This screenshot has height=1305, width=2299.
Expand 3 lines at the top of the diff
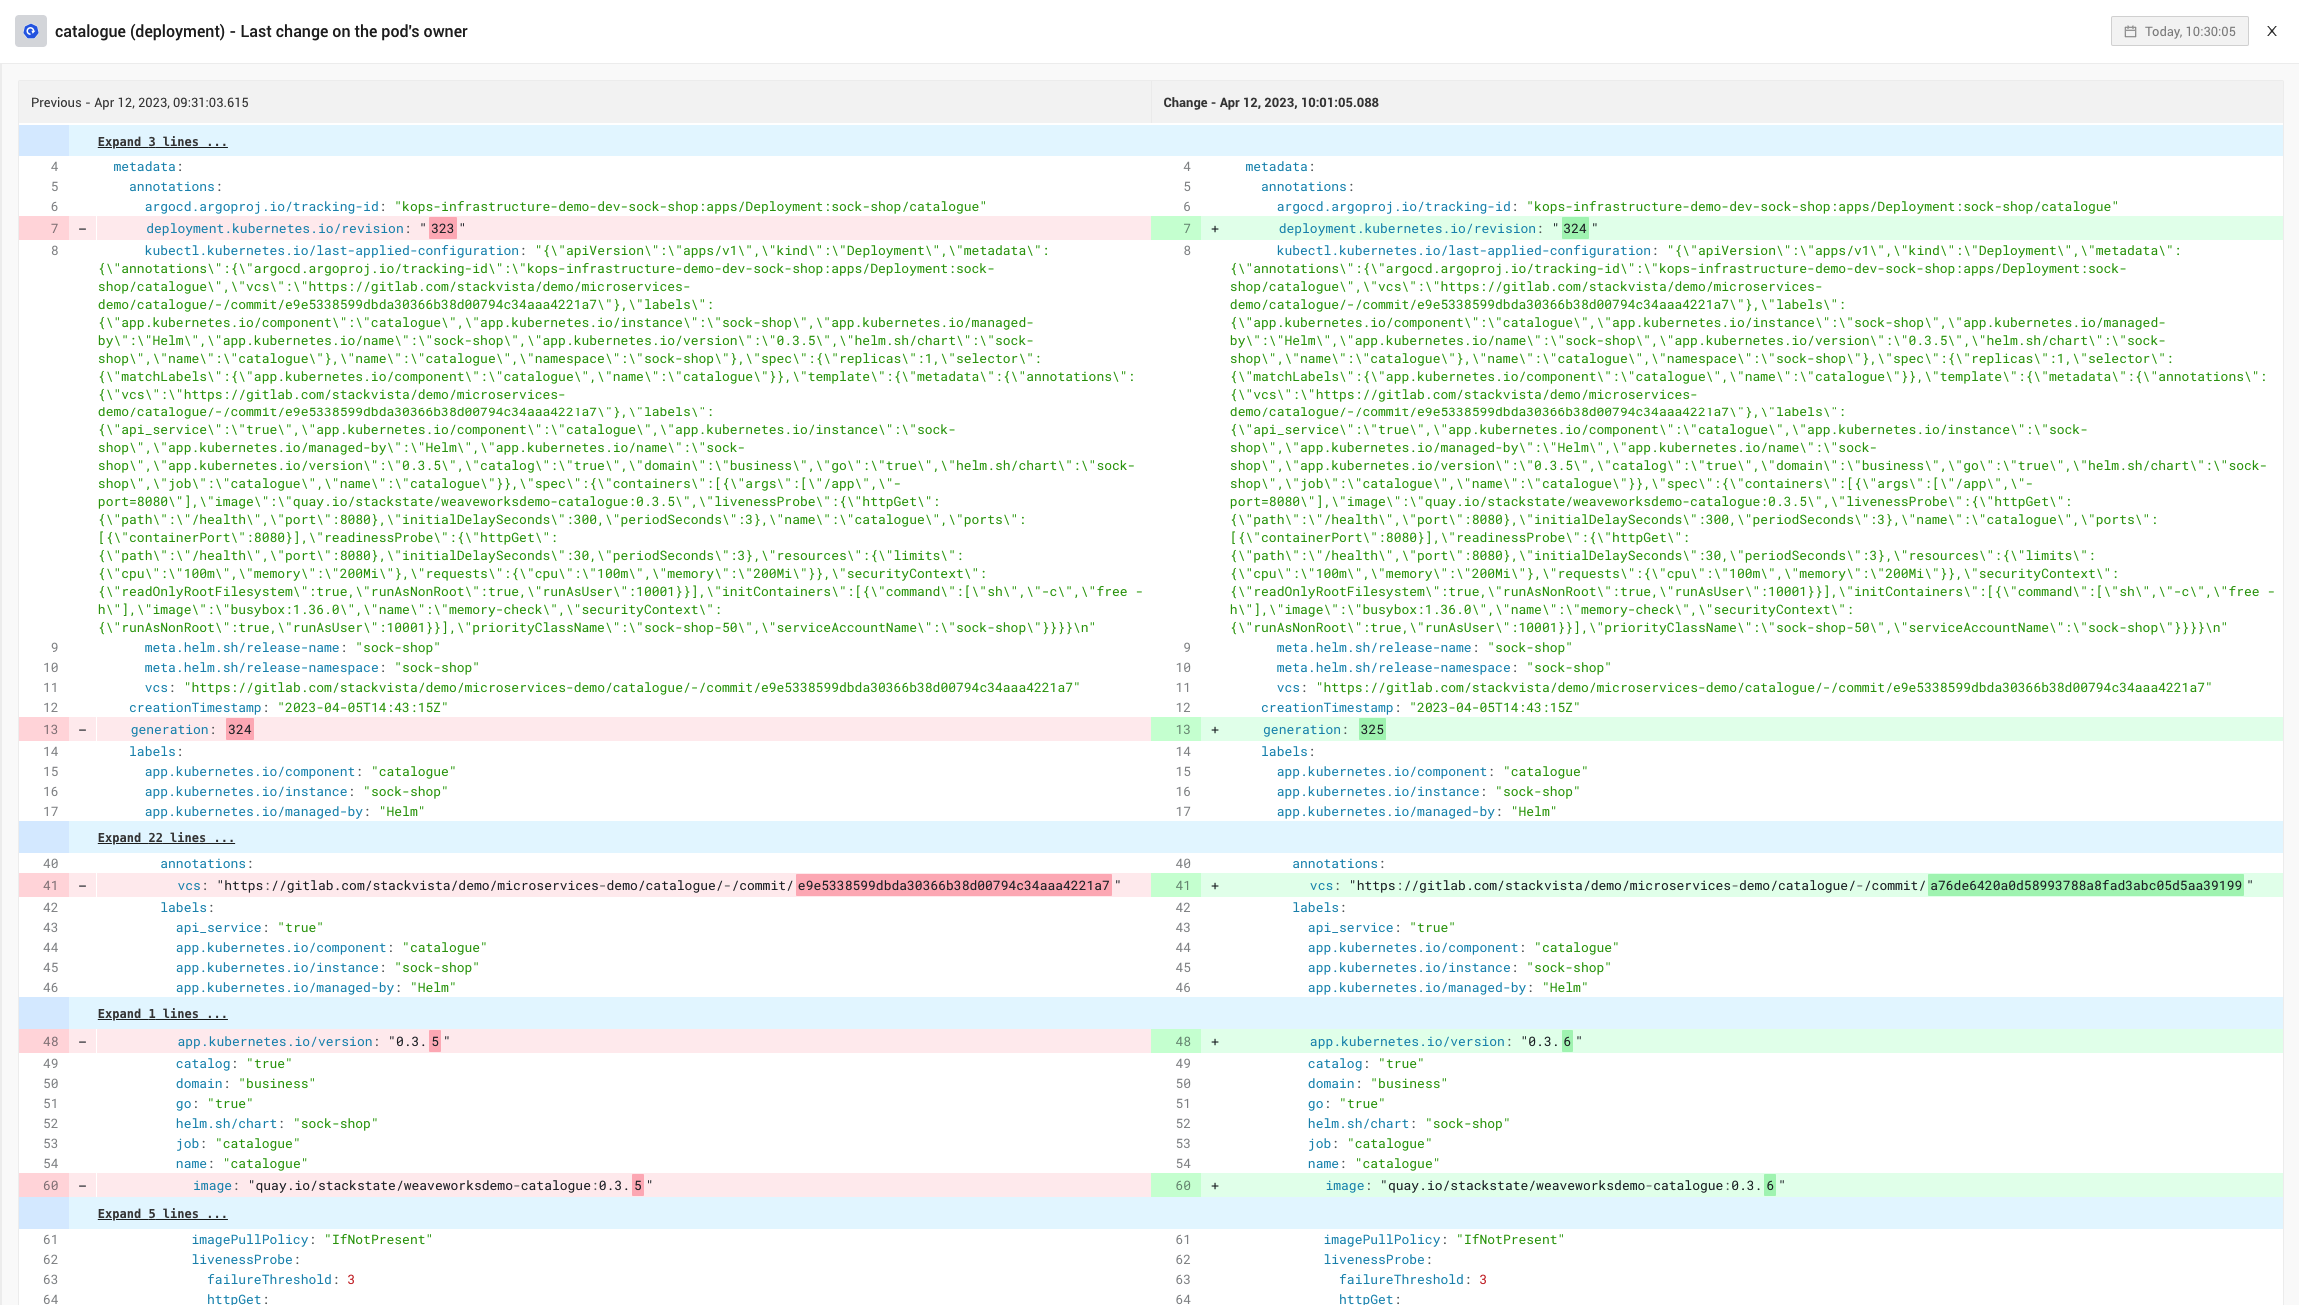pos(162,141)
